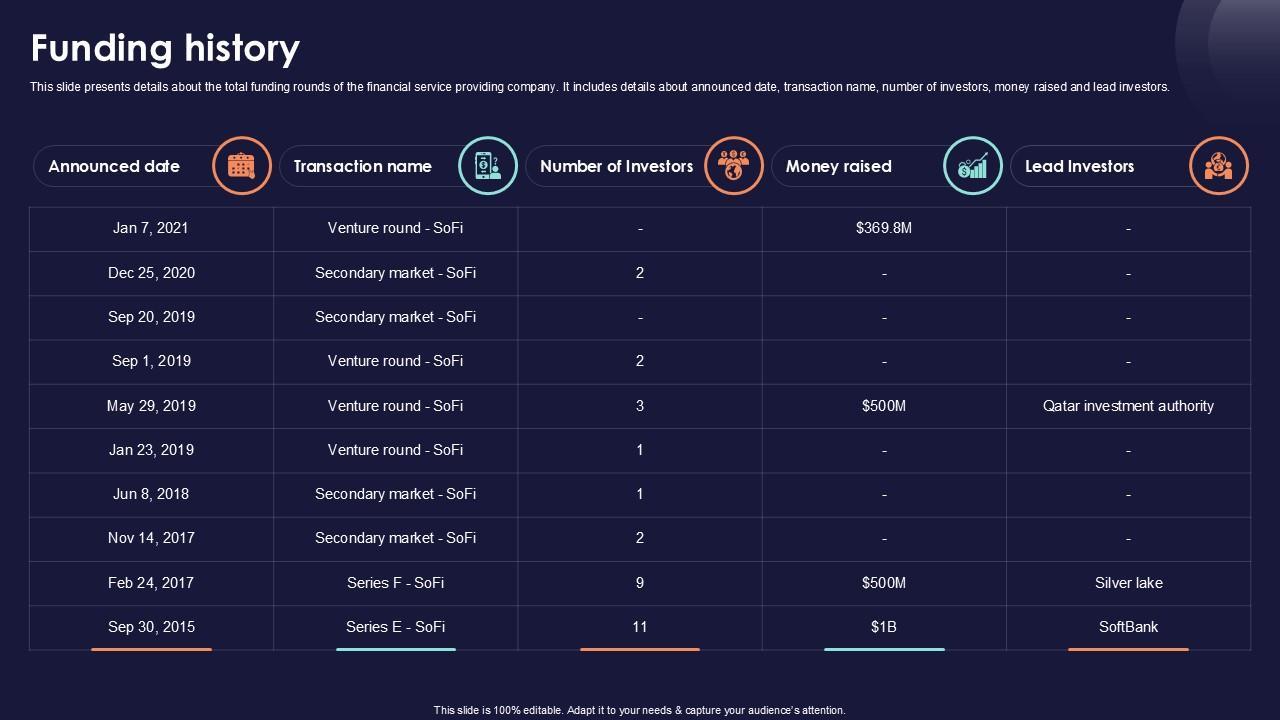
Task: Select the Money raised header label
Action: (x=838, y=167)
